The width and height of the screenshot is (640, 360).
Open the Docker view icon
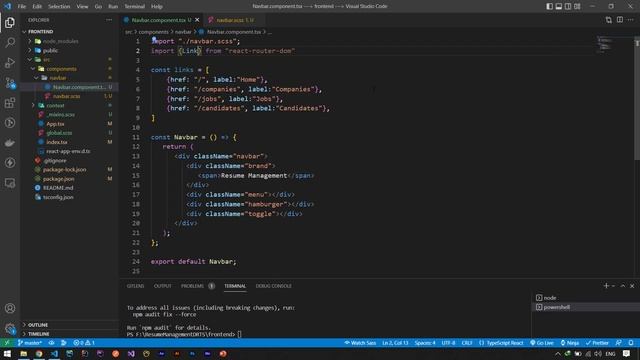pyautogui.click(x=10, y=143)
